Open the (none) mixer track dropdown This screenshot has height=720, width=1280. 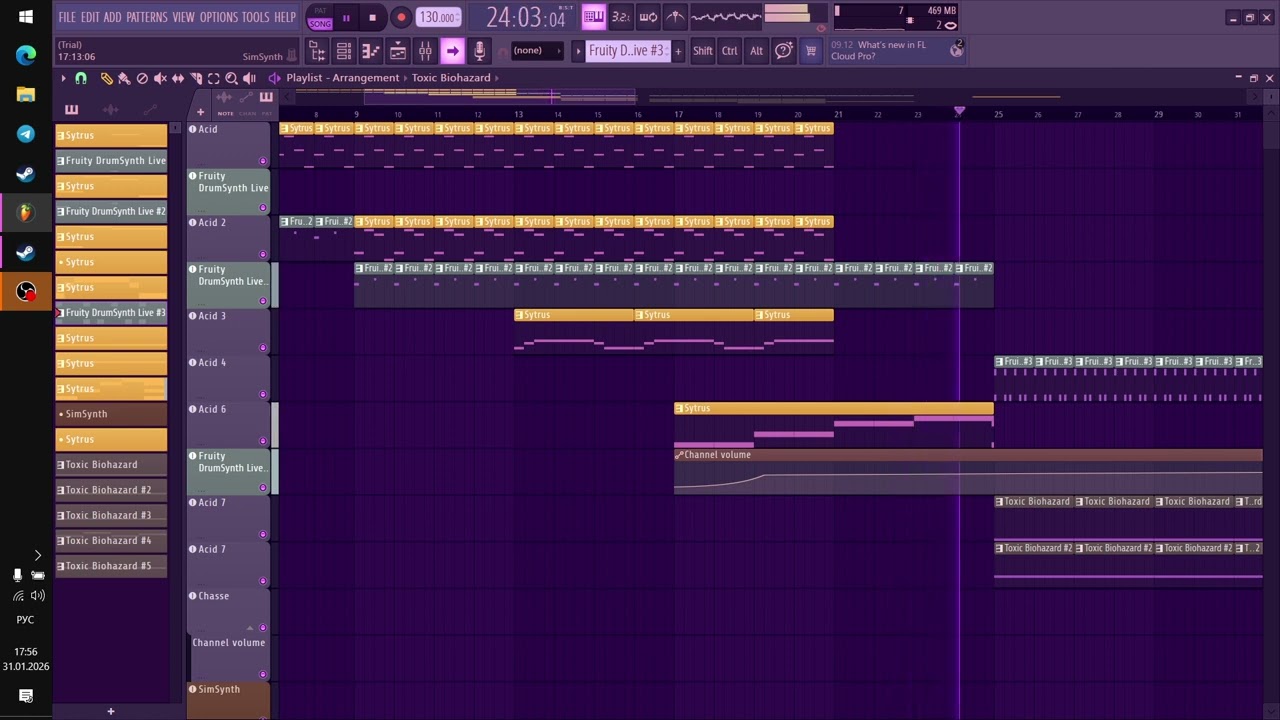(537, 51)
